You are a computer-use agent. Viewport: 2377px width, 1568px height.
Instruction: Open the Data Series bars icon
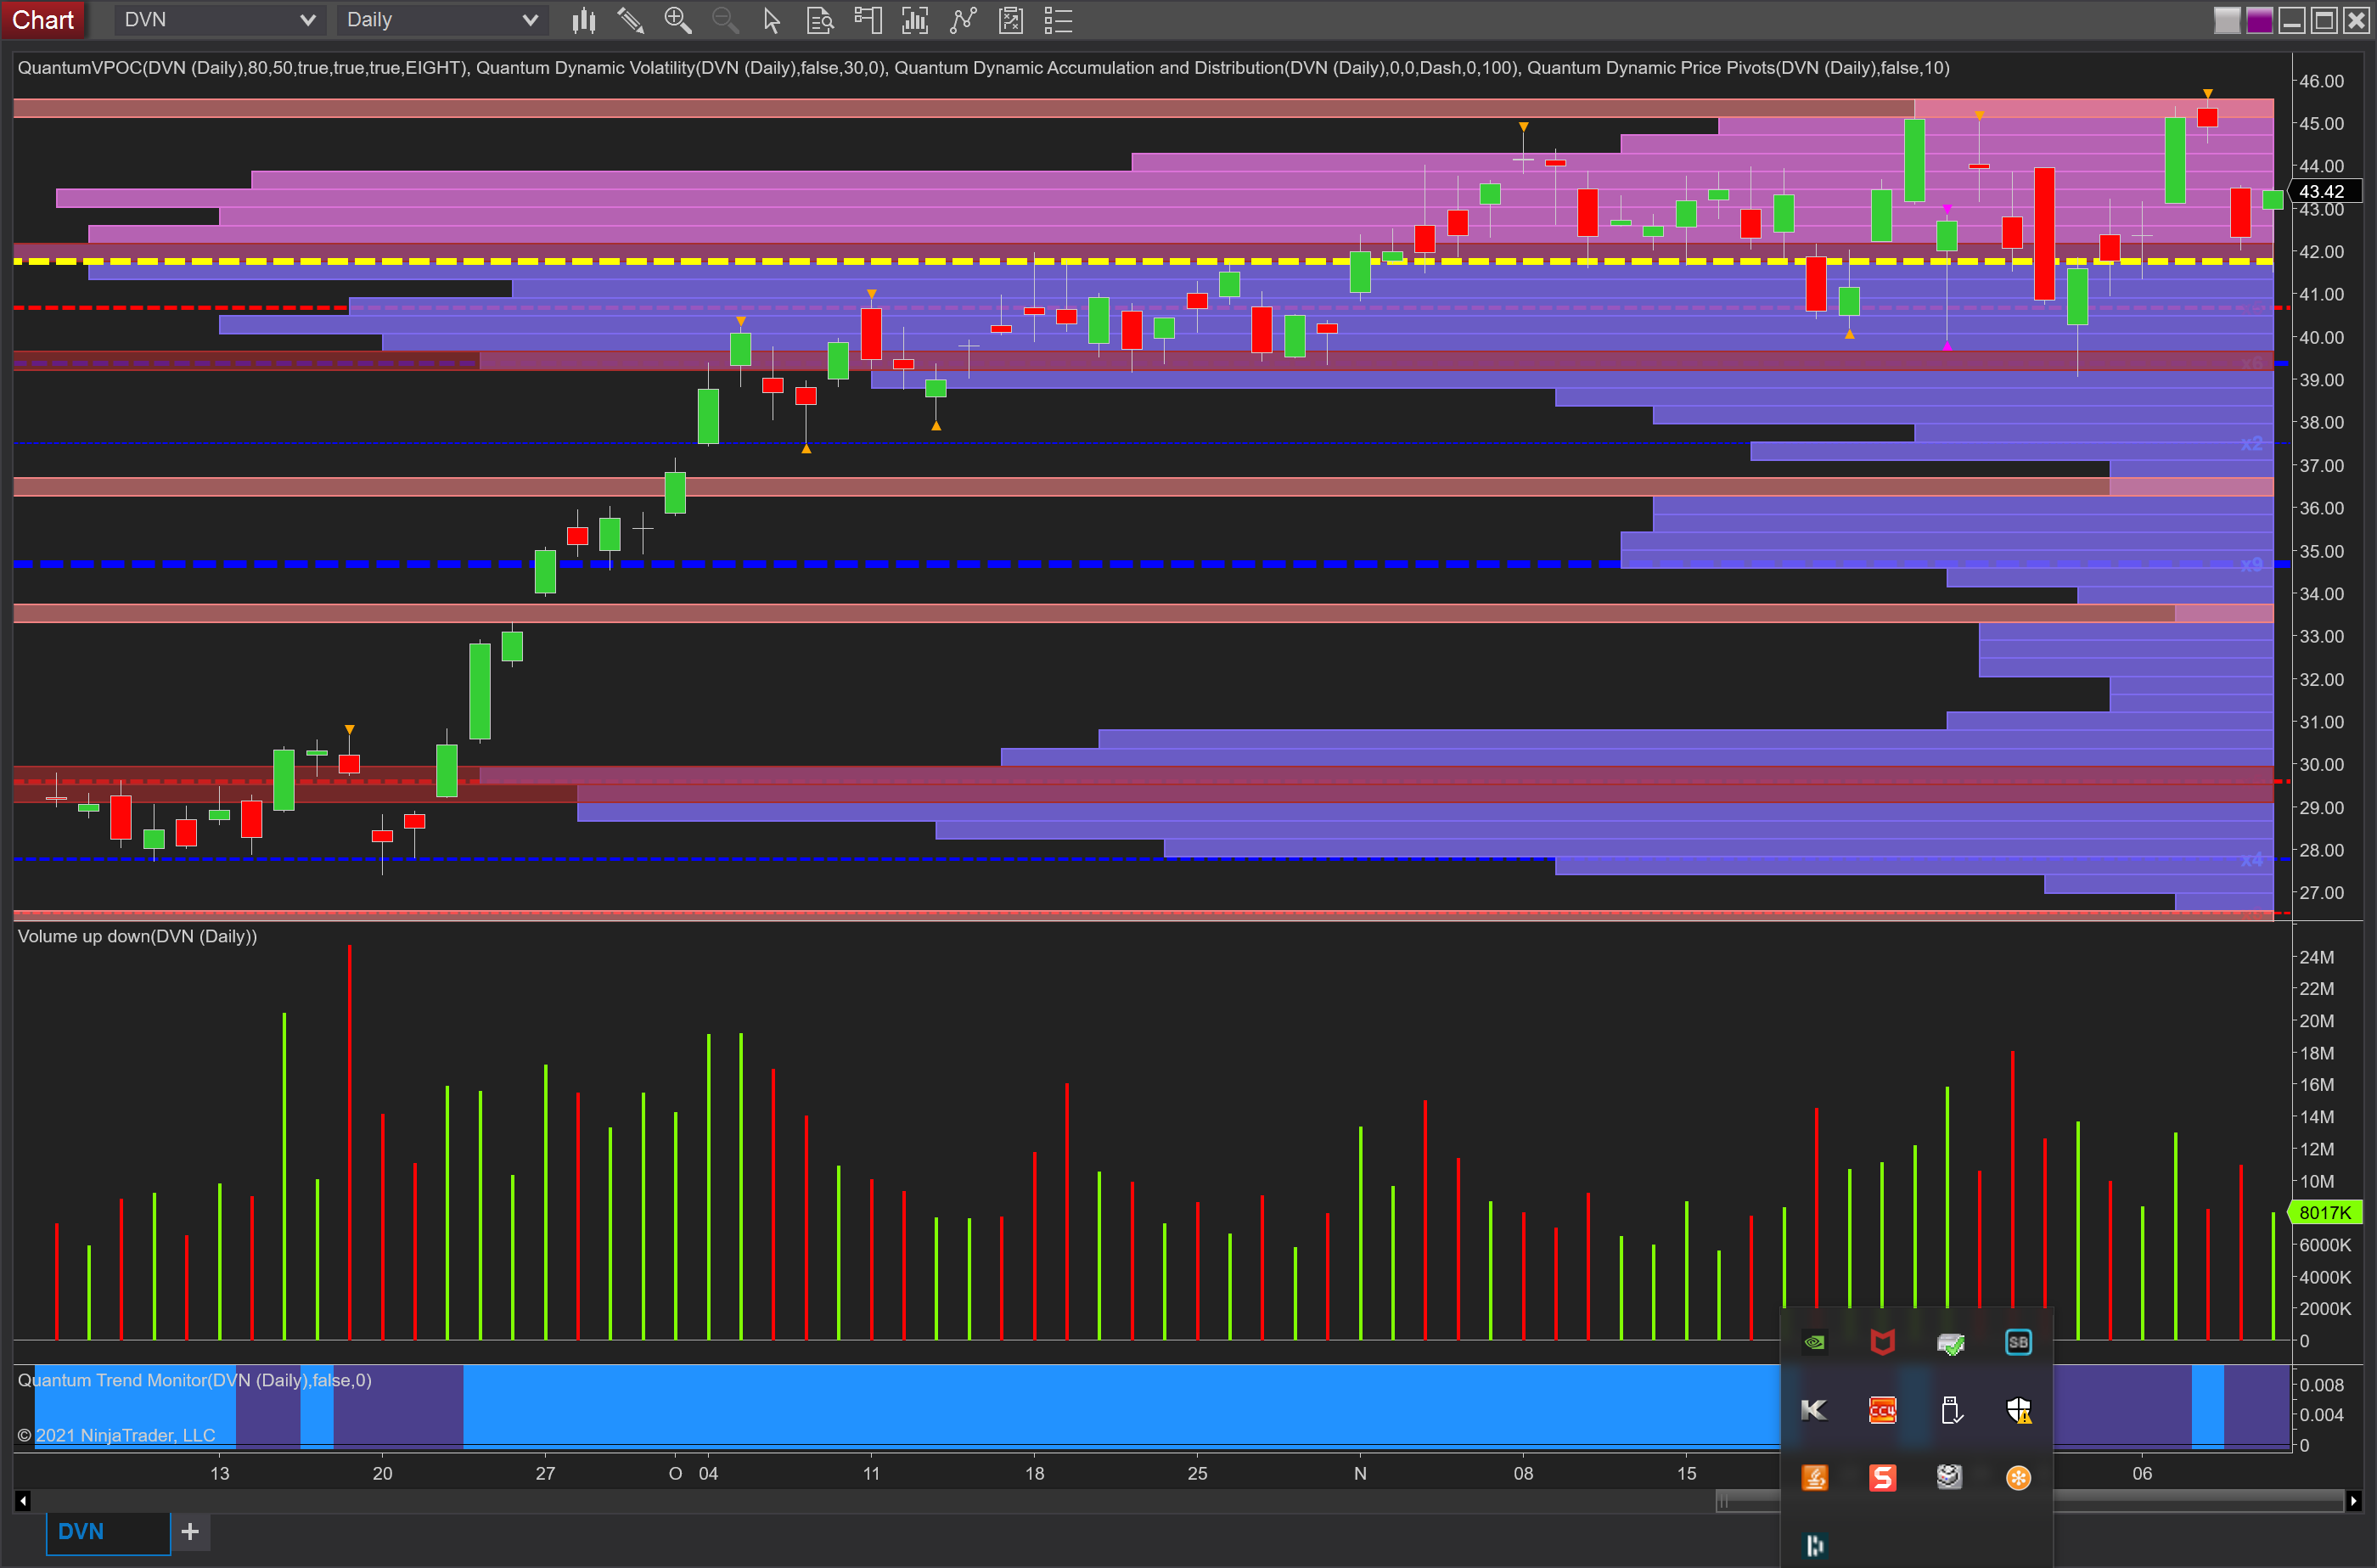(584, 20)
